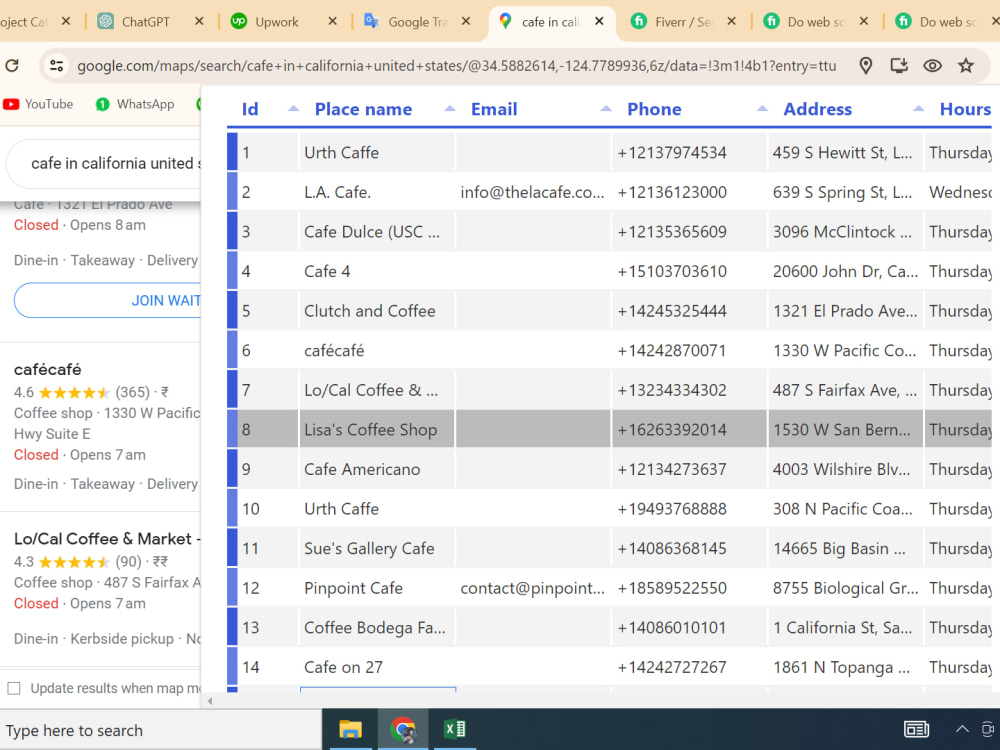Click info@thelacafe email cell

point(533,192)
